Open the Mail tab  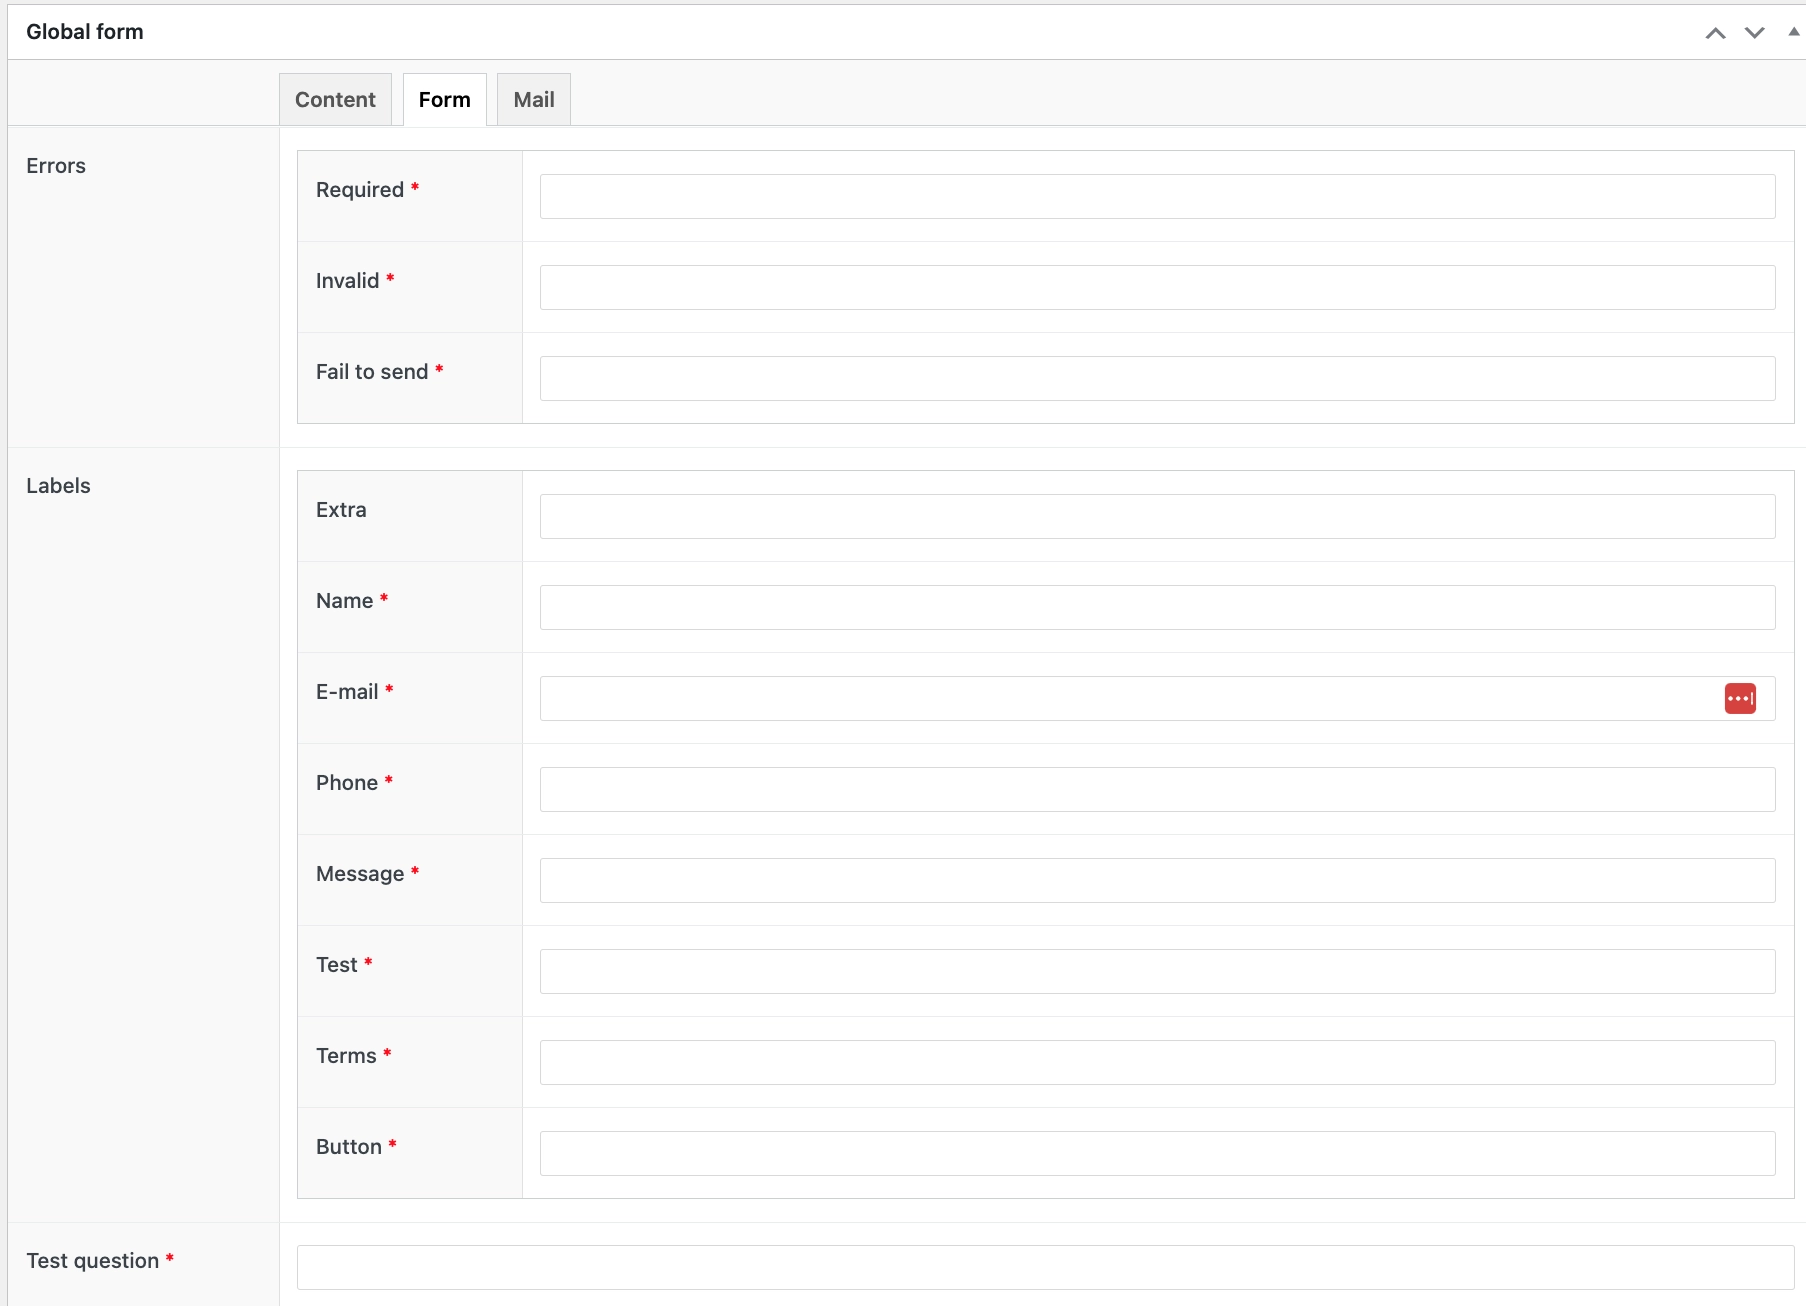(x=533, y=100)
